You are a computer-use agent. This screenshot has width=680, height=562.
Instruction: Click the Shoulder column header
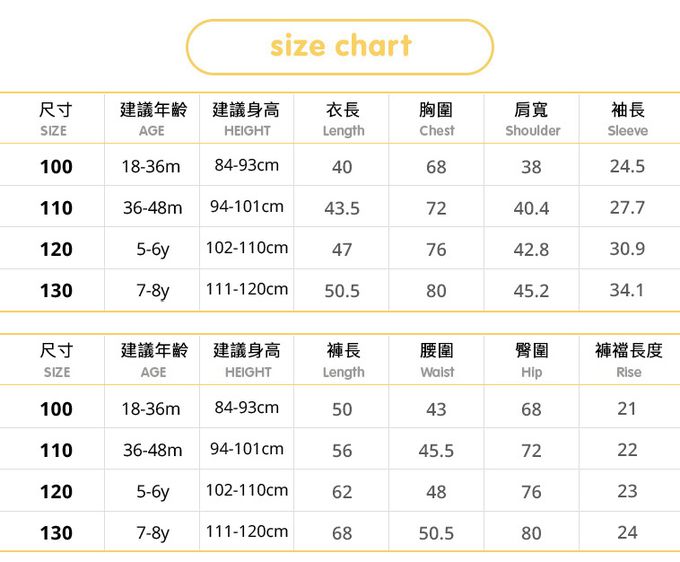click(x=532, y=119)
